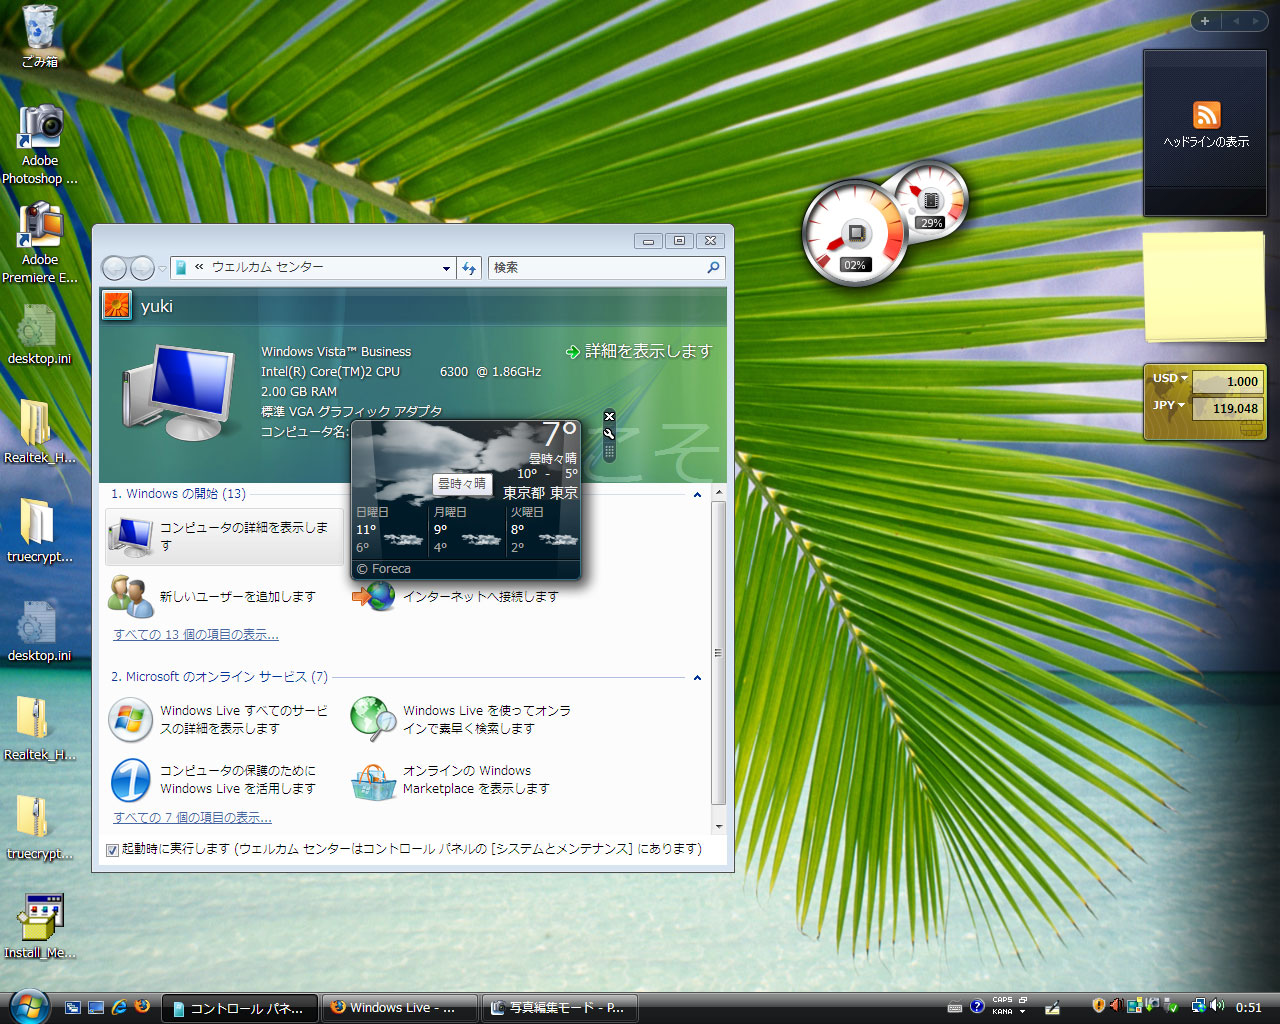Click the back navigation button in Welcome Center
The width and height of the screenshot is (1280, 1024).
tap(114, 267)
